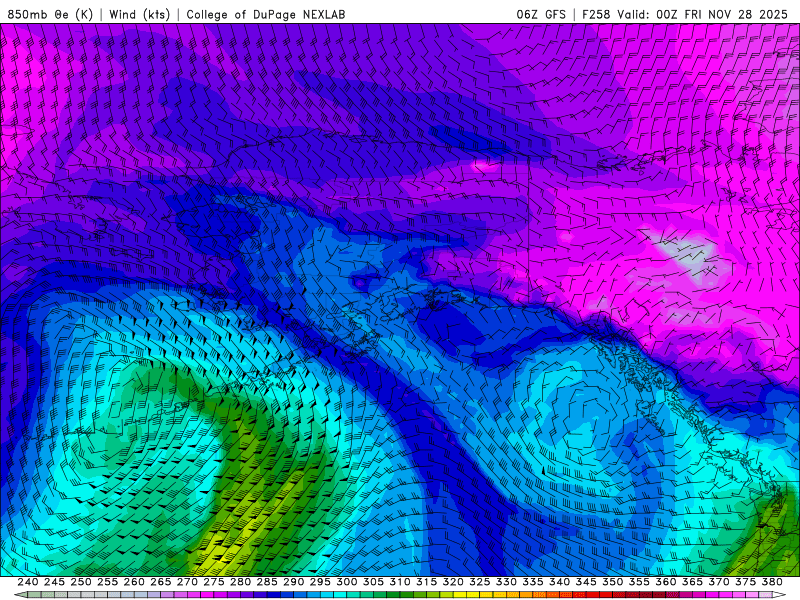Click the 345 value on the color scale
The image size is (800, 600).
click(x=586, y=582)
